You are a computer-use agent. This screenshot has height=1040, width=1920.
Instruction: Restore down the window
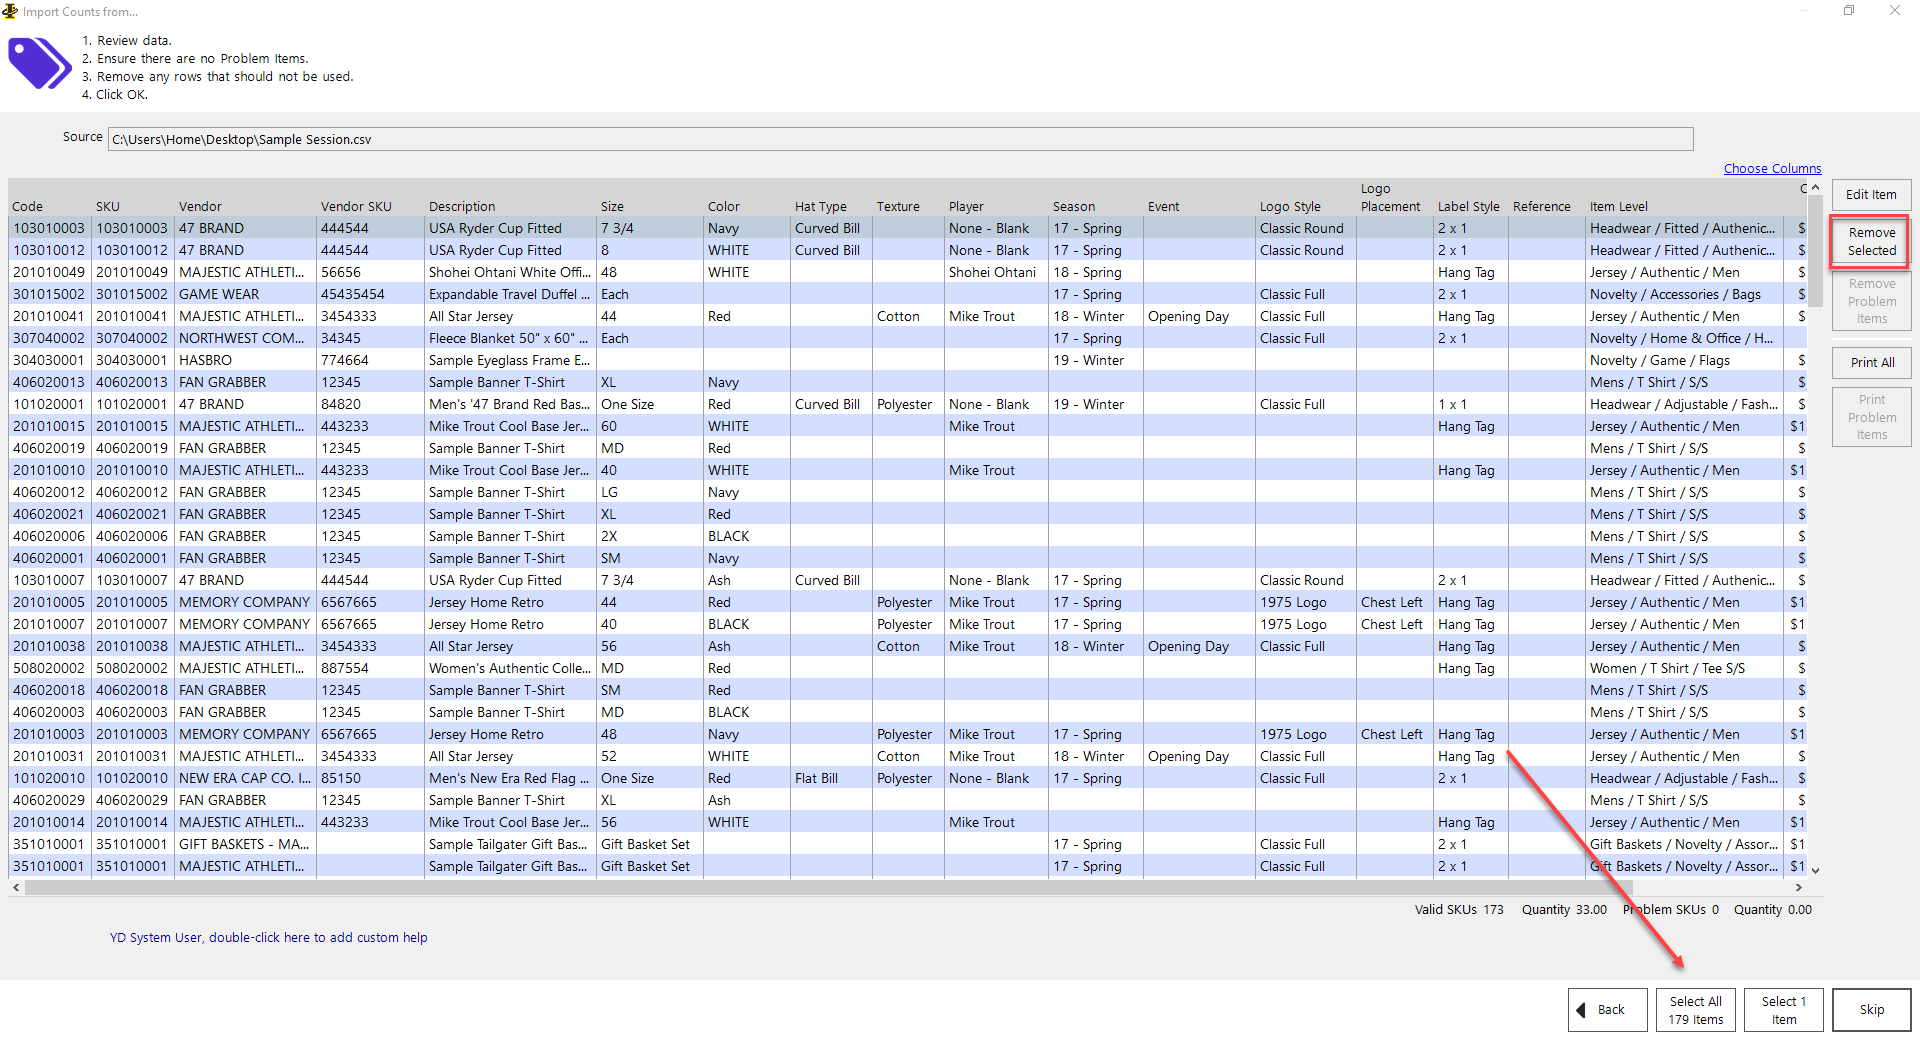[1849, 11]
